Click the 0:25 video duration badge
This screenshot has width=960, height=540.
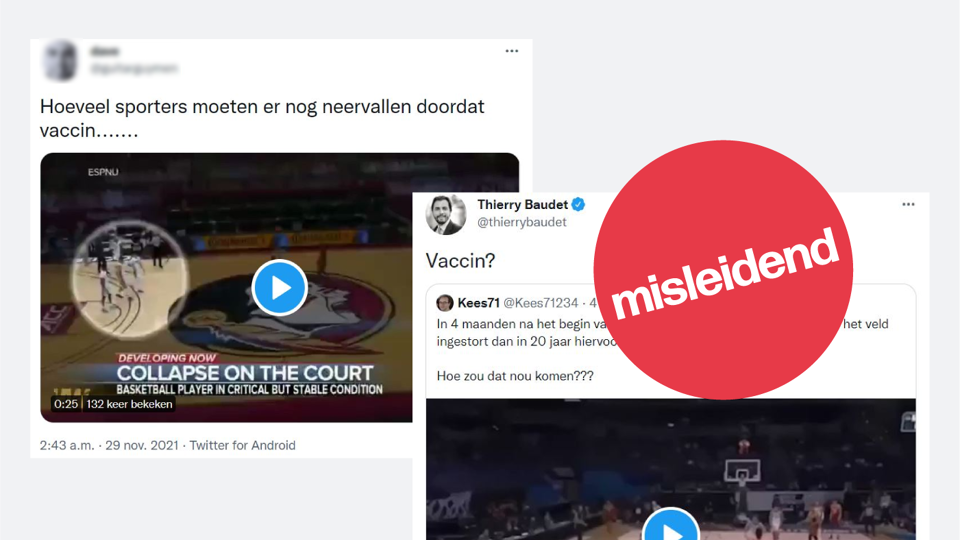[66, 404]
